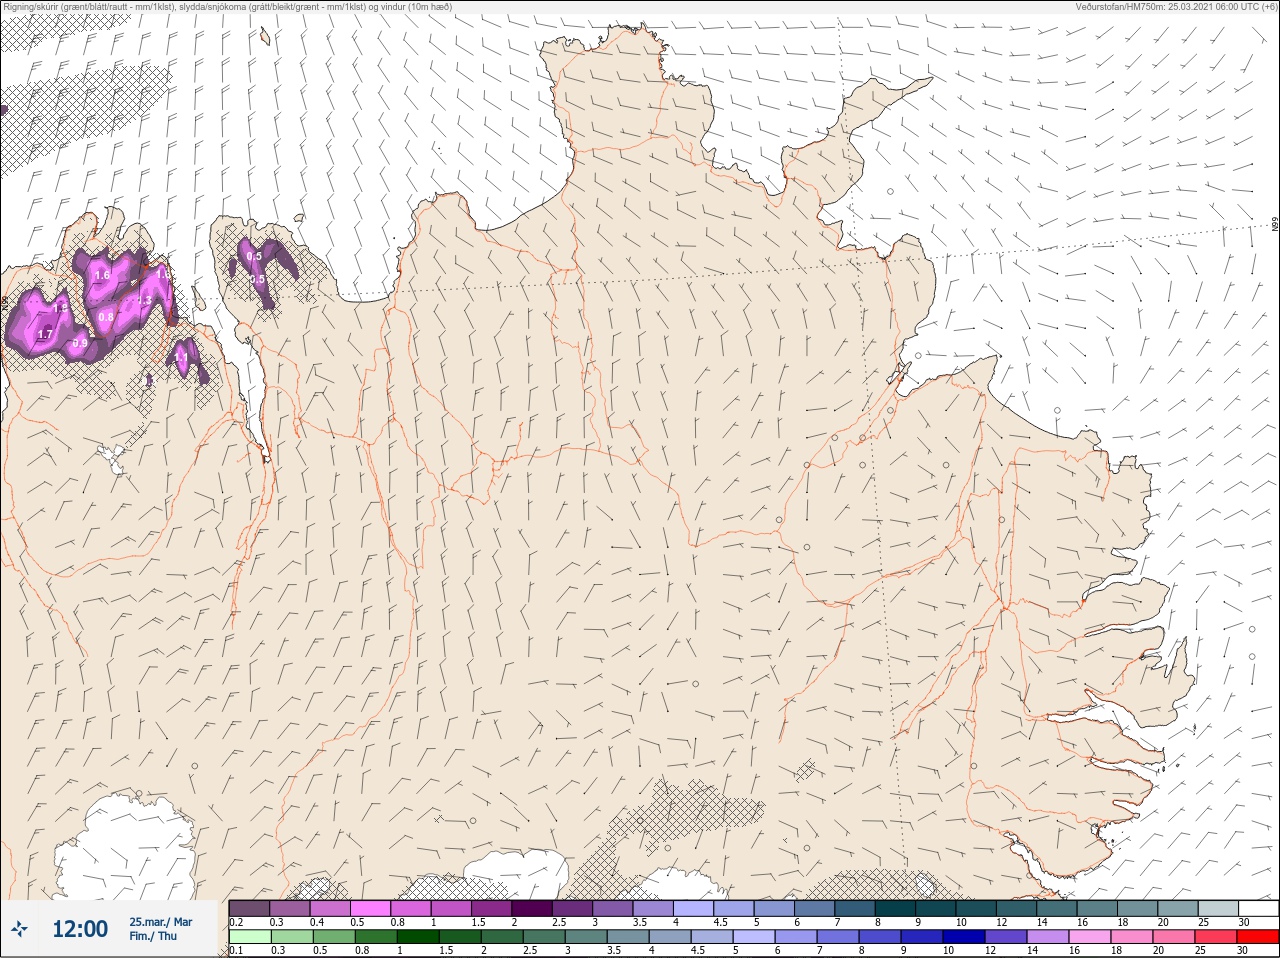Click the Veðurstofan logo icon beside the time
1280x958 pixels.
coord(19,929)
